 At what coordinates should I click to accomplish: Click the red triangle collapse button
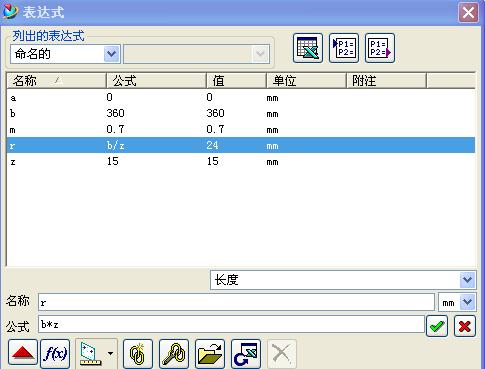click(x=23, y=352)
